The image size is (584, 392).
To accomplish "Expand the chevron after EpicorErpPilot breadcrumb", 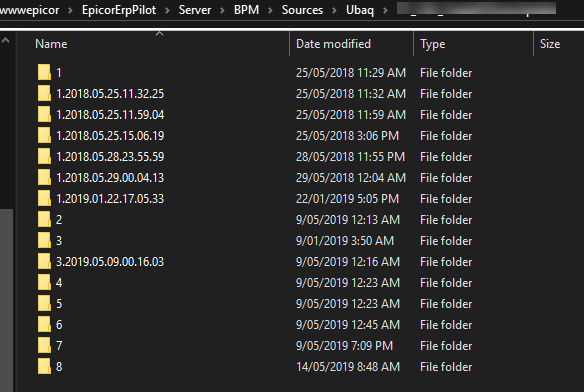I will coord(167,10).
